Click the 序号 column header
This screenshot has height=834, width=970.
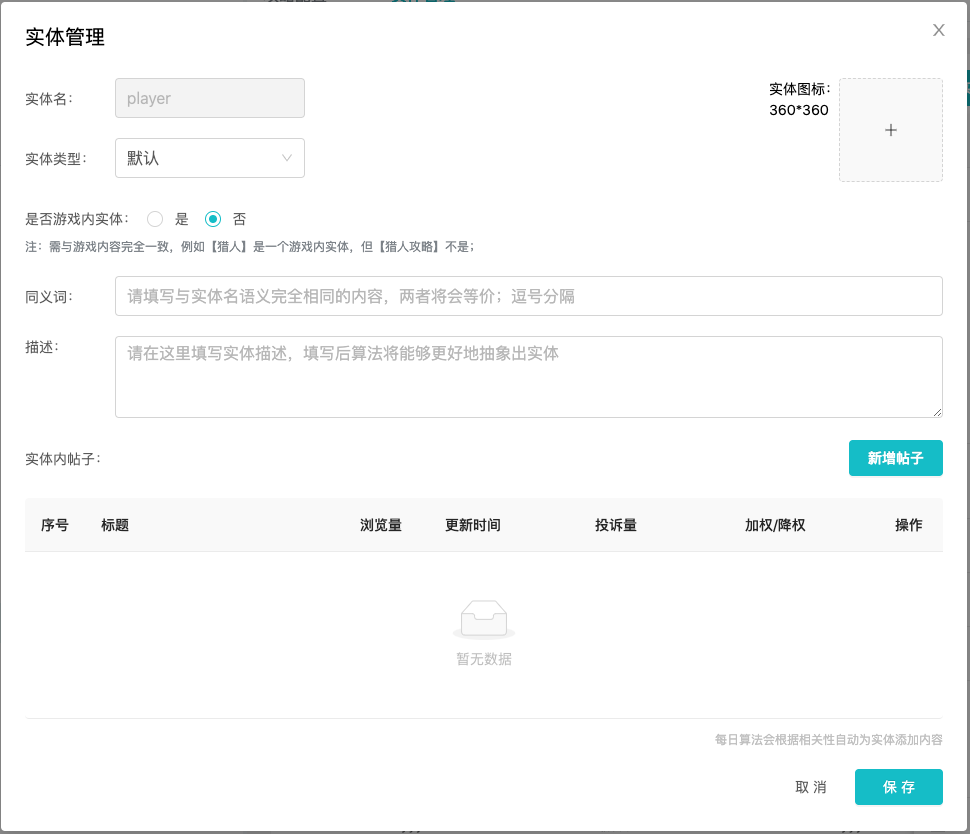pyautogui.click(x=55, y=525)
